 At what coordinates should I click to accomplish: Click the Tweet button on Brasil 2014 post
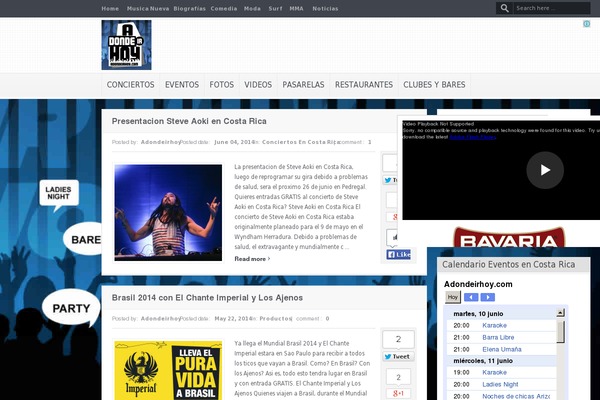[x=398, y=356]
